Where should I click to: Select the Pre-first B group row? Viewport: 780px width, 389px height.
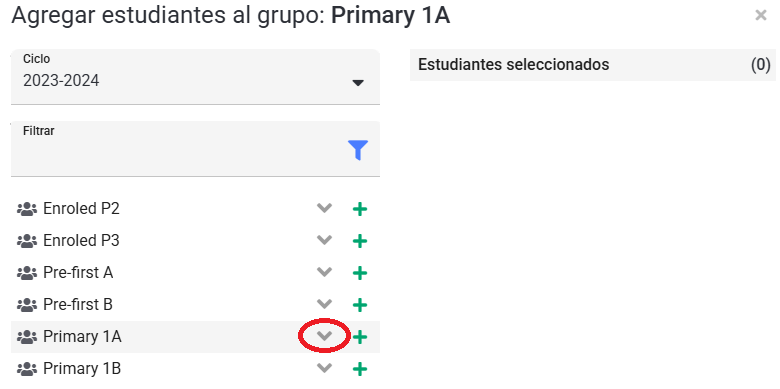pos(195,304)
